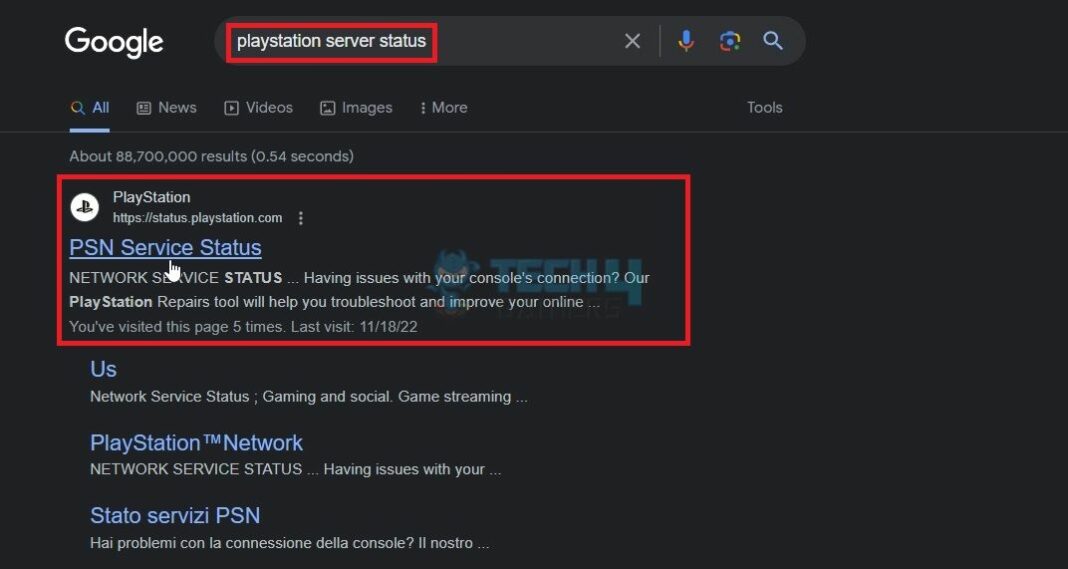Clear search text with X icon
Image resolution: width=1068 pixels, height=569 pixels.
pos(632,41)
